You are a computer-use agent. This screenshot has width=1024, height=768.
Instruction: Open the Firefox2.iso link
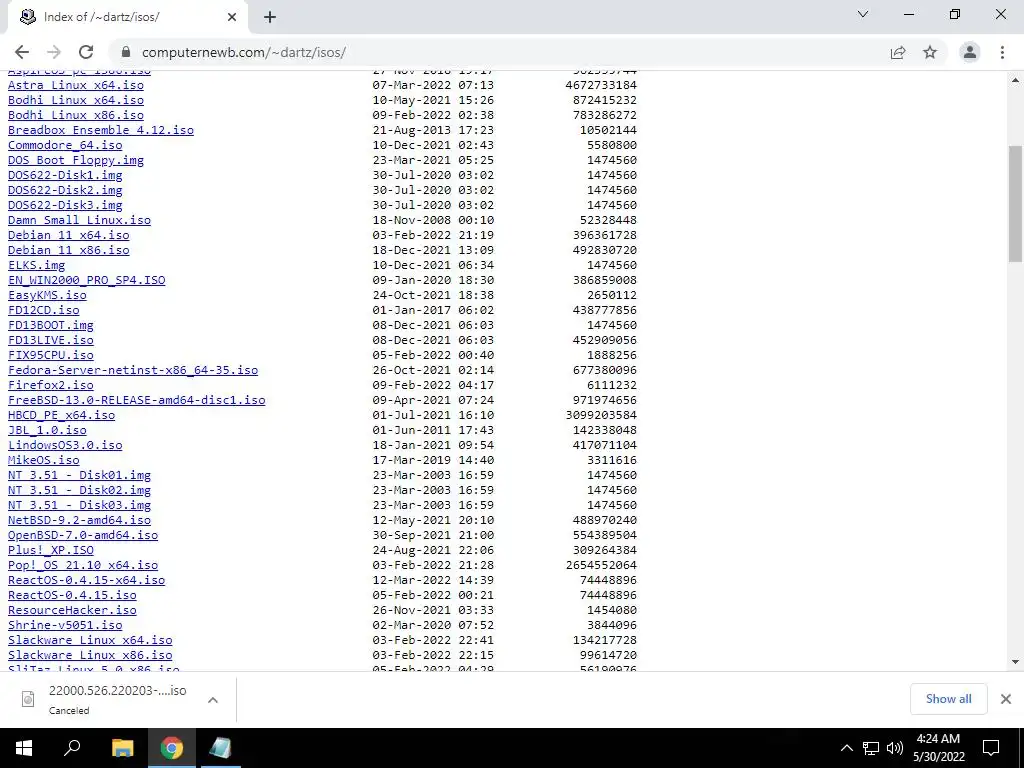click(x=51, y=385)
